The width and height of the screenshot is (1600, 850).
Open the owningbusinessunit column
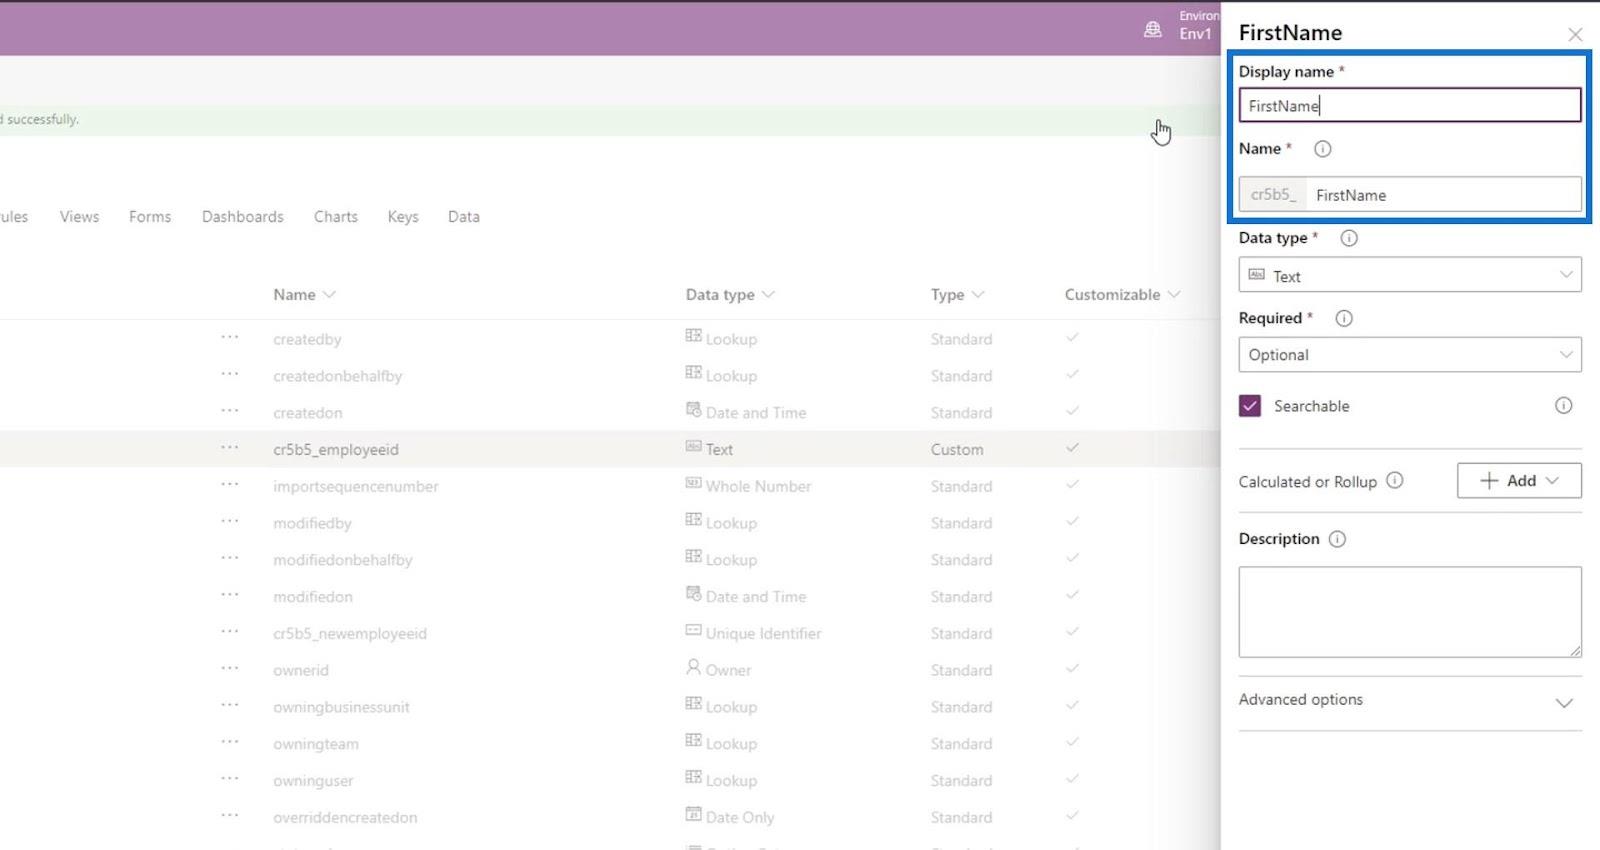(x=341, y=708)
